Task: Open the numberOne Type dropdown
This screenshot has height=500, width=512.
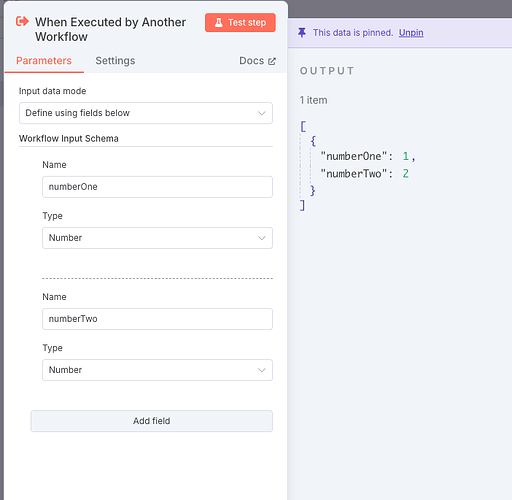Action: [157, 238]
